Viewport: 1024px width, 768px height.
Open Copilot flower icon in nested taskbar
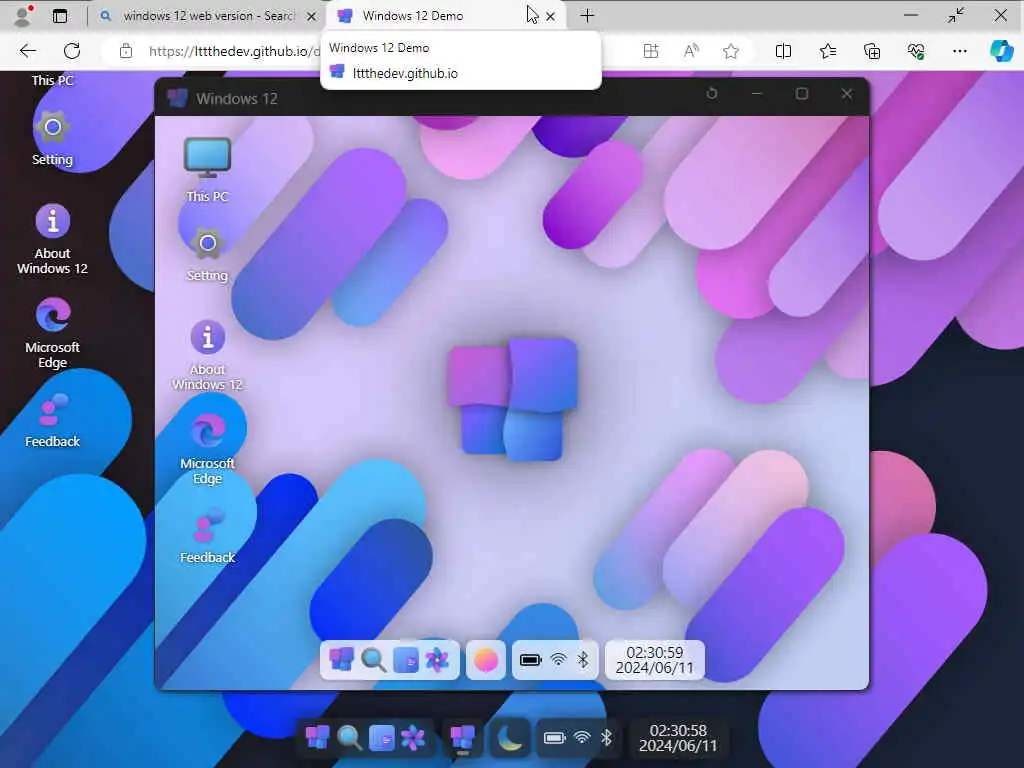click(437, 660)
